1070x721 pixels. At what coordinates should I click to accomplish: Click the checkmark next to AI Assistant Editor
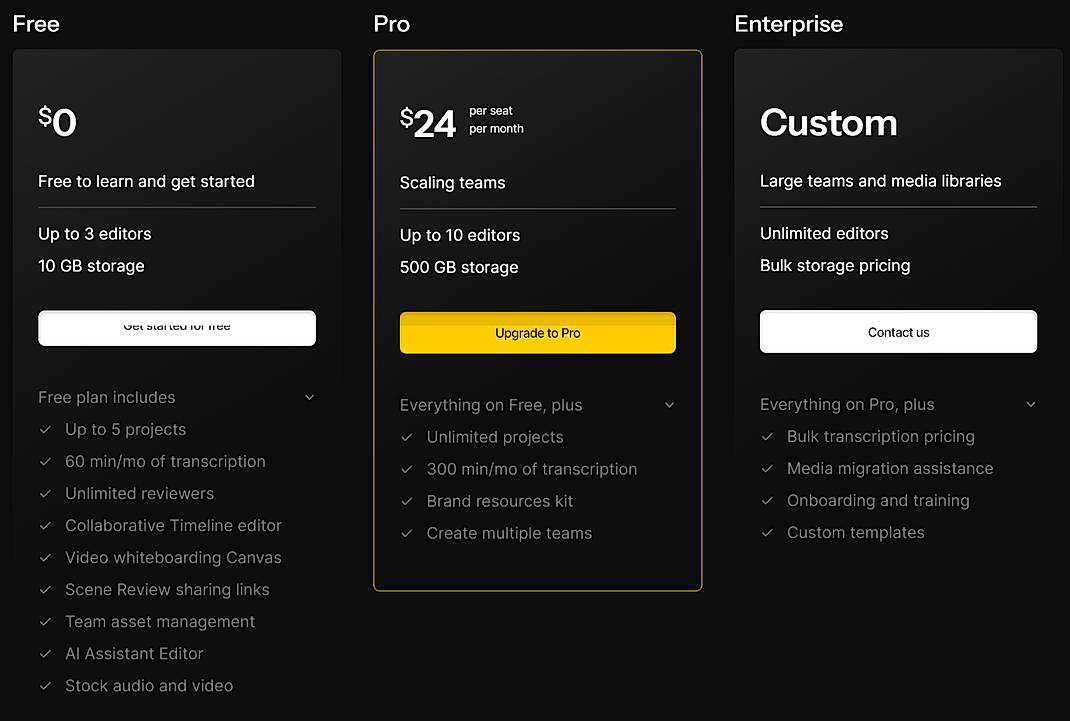point(45,653)
